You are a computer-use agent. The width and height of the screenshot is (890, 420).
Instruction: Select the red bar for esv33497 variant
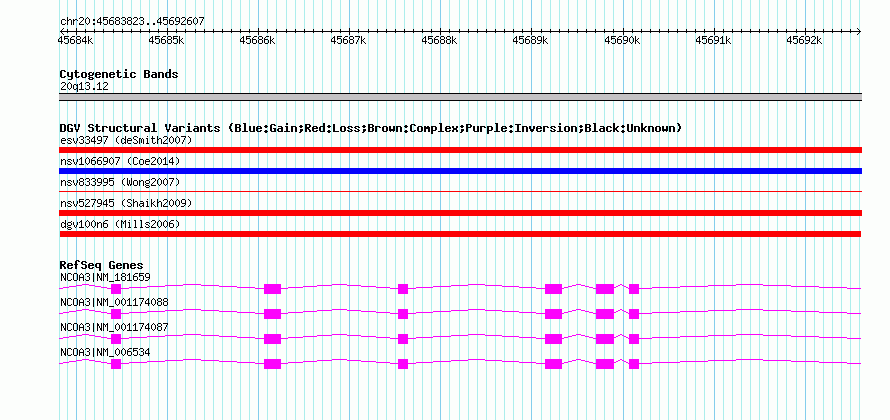pyautogui.click(x=460, y=150)
